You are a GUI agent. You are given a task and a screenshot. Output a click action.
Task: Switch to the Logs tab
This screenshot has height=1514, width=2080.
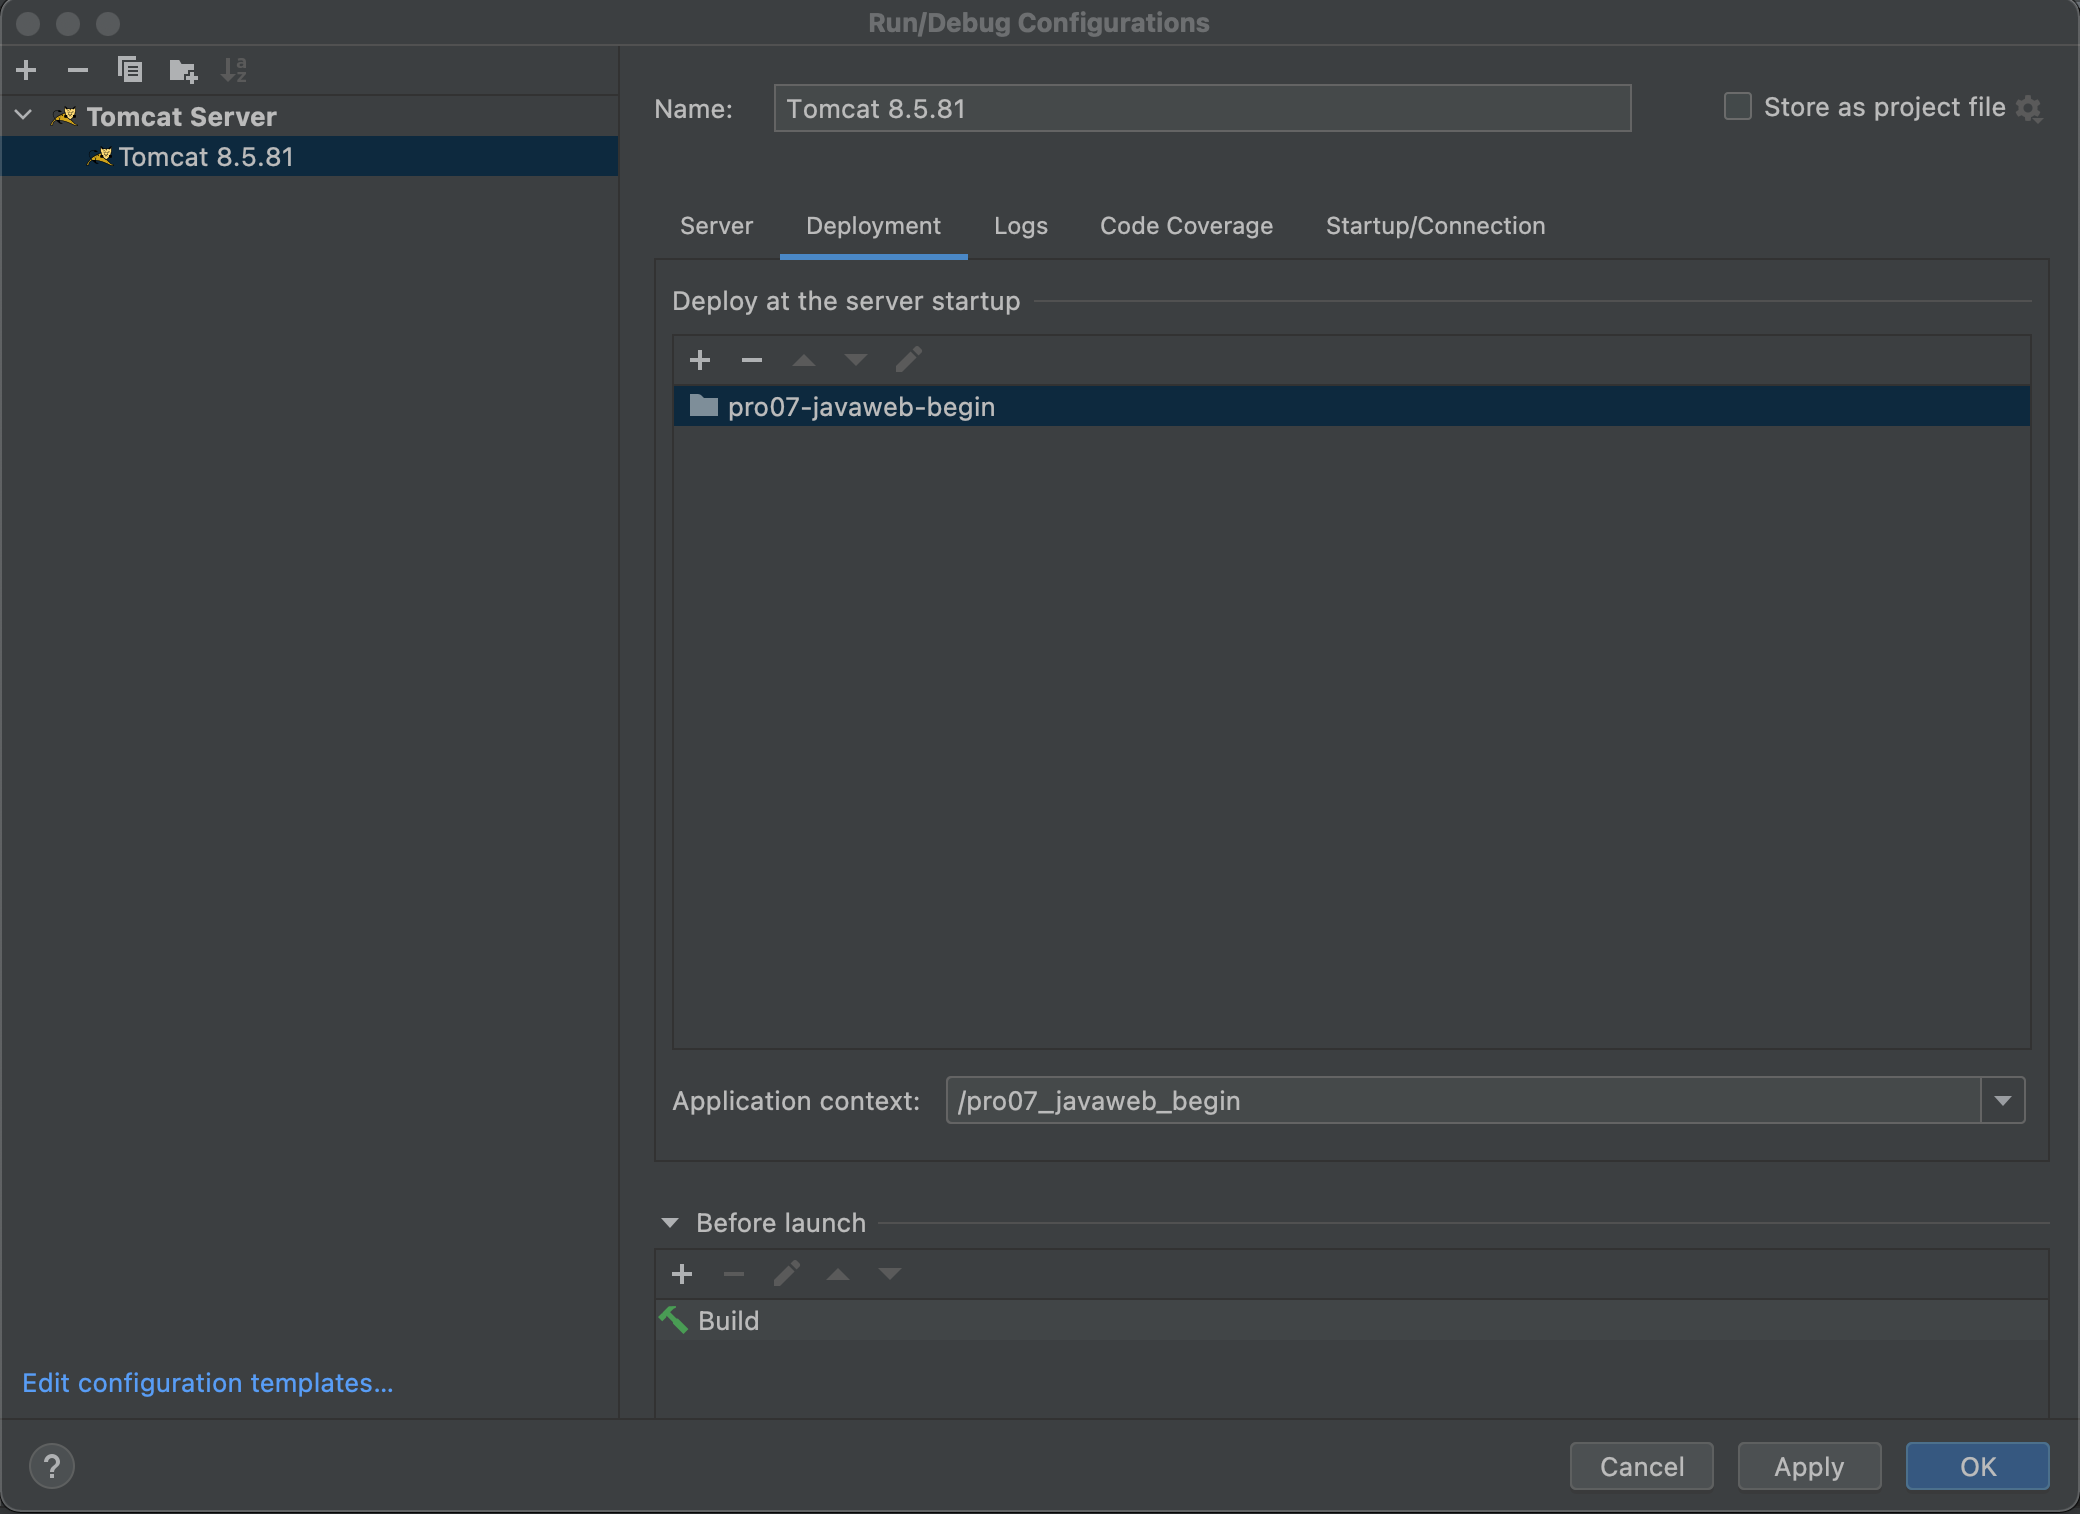point(1021,226)
